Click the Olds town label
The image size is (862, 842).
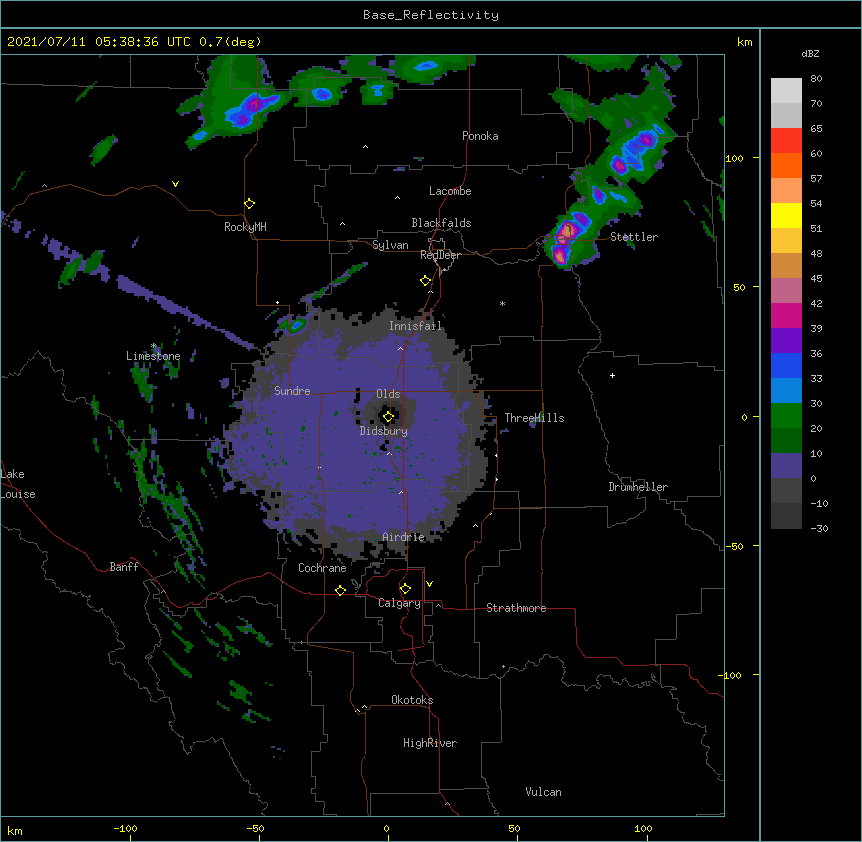click(388, 394)
